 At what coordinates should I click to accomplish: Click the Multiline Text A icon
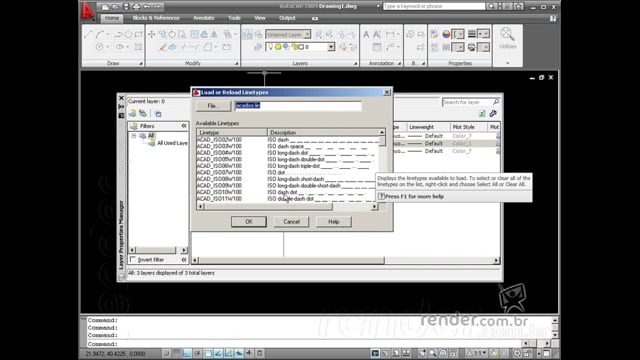366,35
